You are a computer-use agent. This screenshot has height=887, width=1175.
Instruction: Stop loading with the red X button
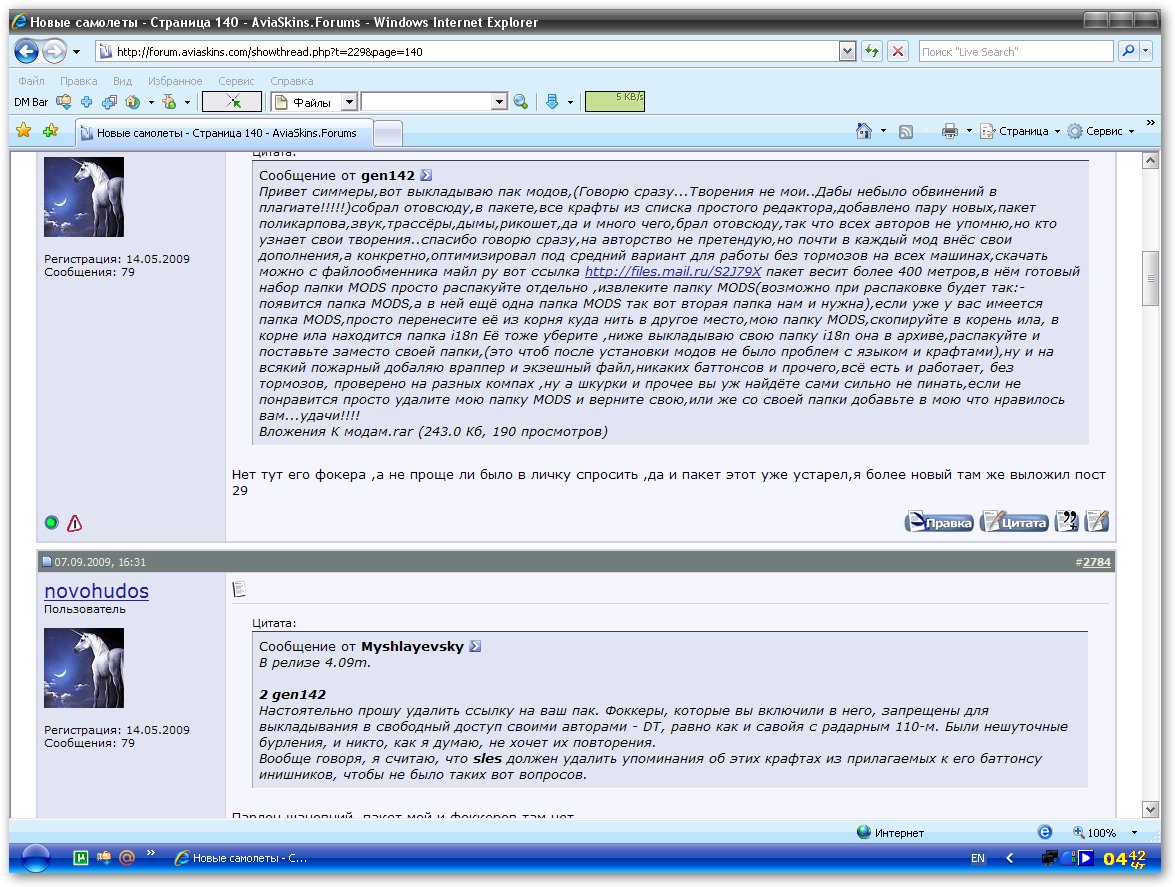pos(898,52)
